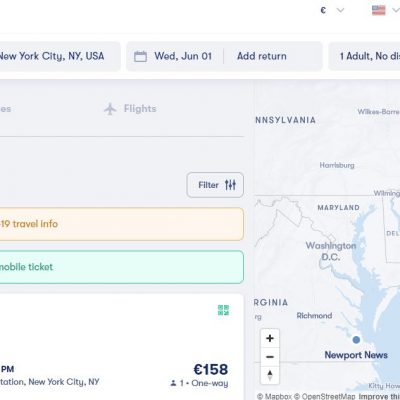The image size is (400, 400).
Task: Switch to the Flights tab
Action: point(130,109)
